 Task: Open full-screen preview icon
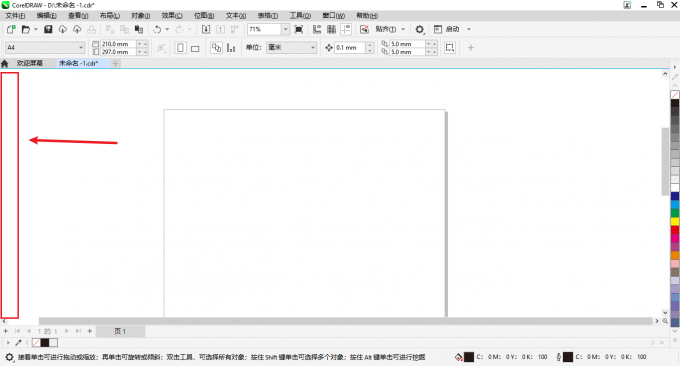(299, 29)
